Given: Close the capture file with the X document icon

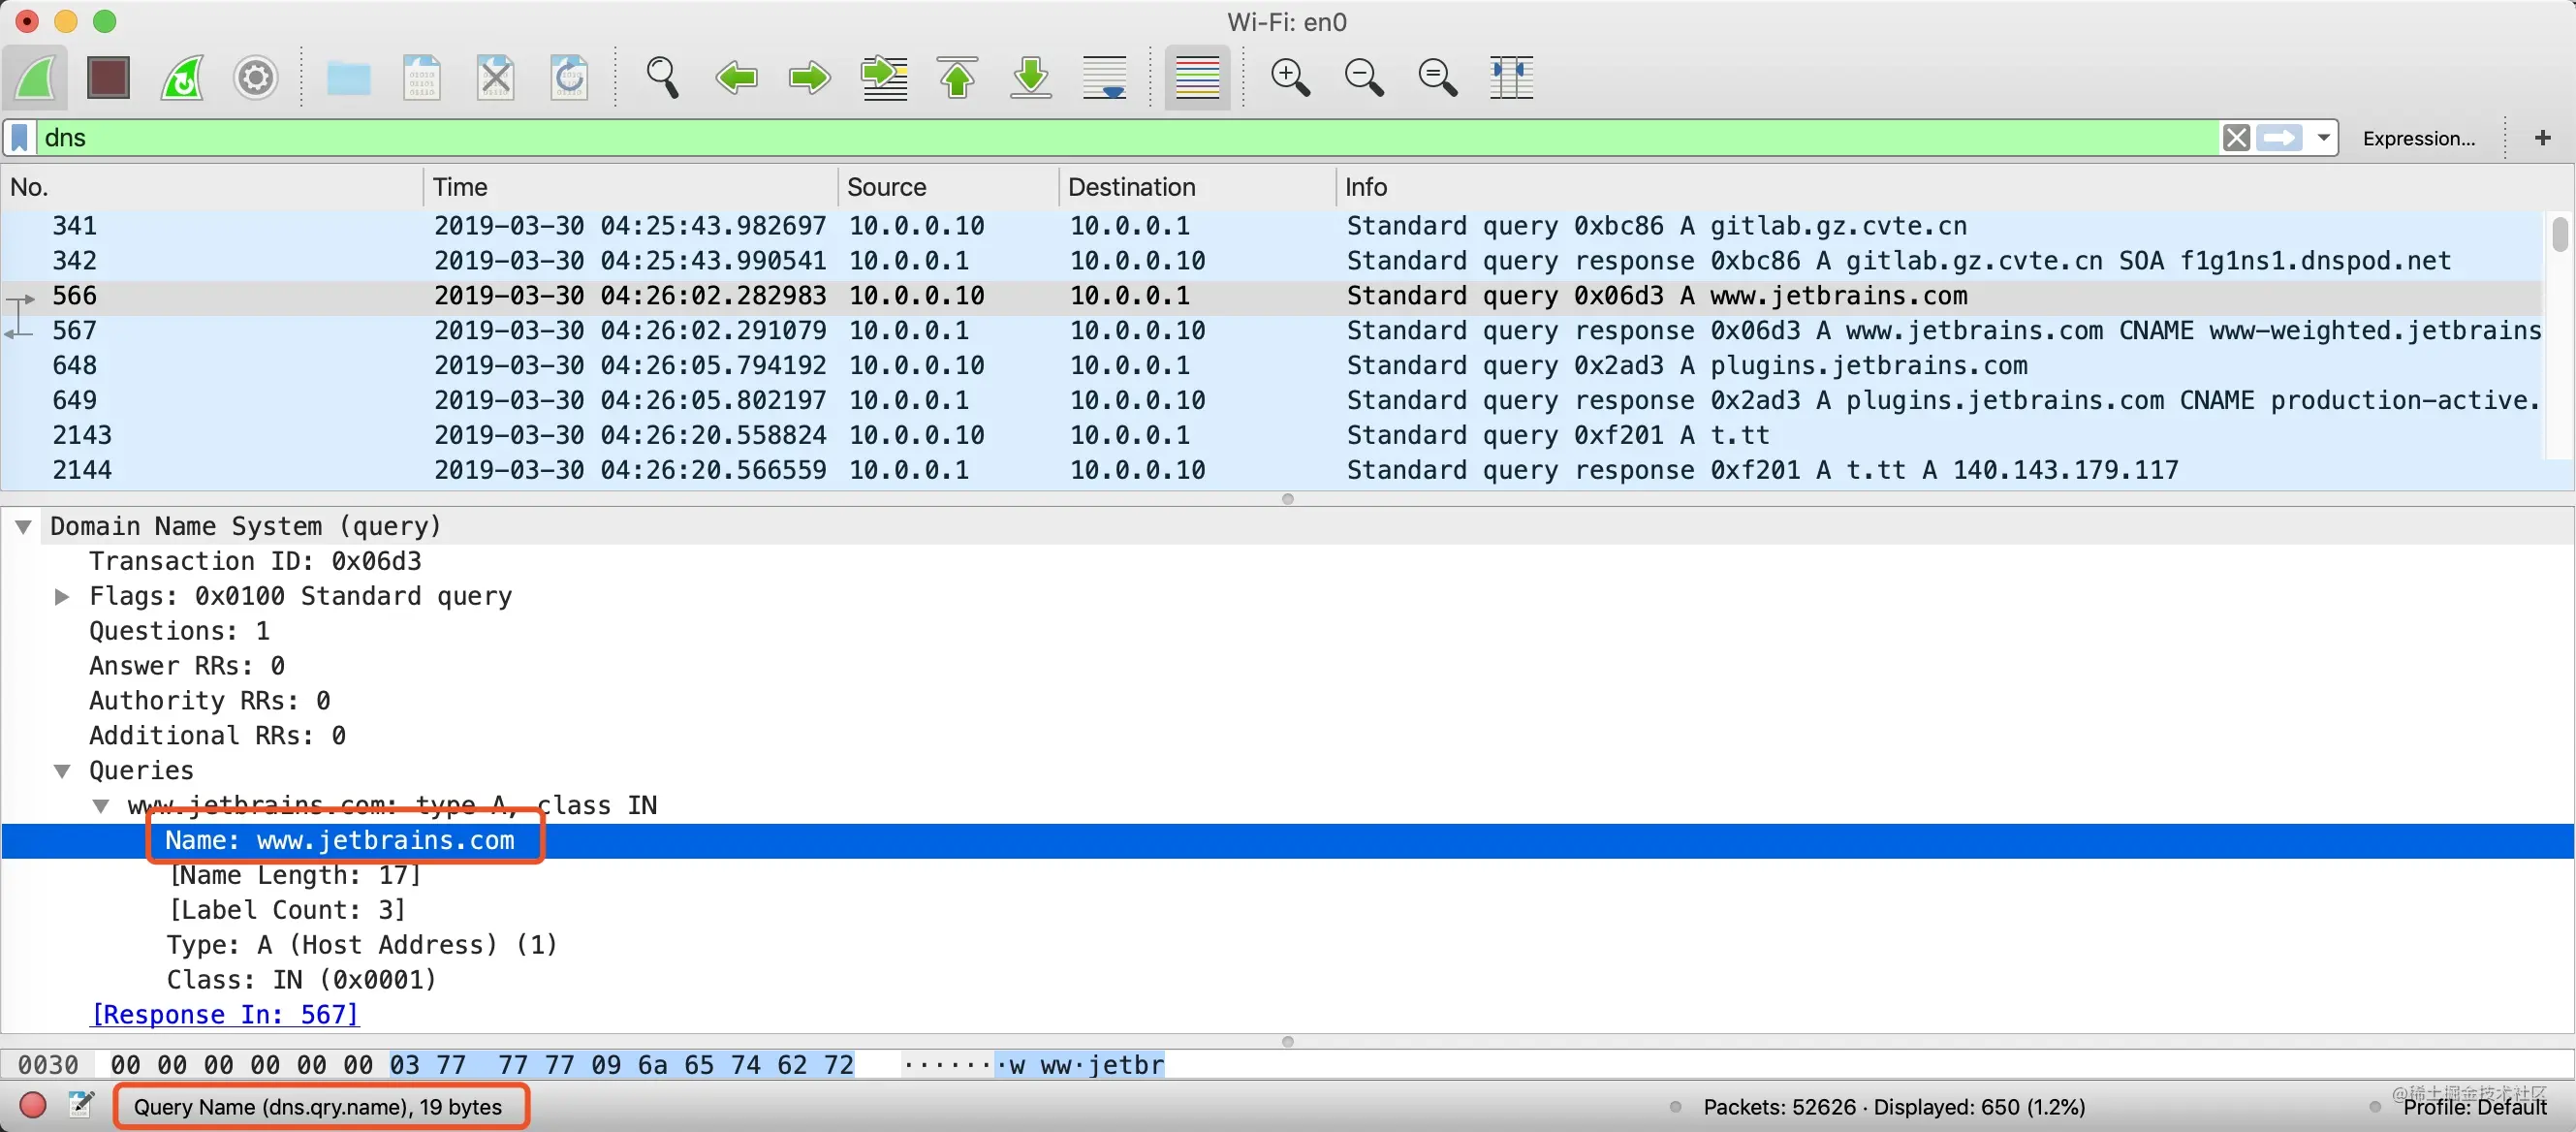Looking at the screenshot, I should point(495,77).
